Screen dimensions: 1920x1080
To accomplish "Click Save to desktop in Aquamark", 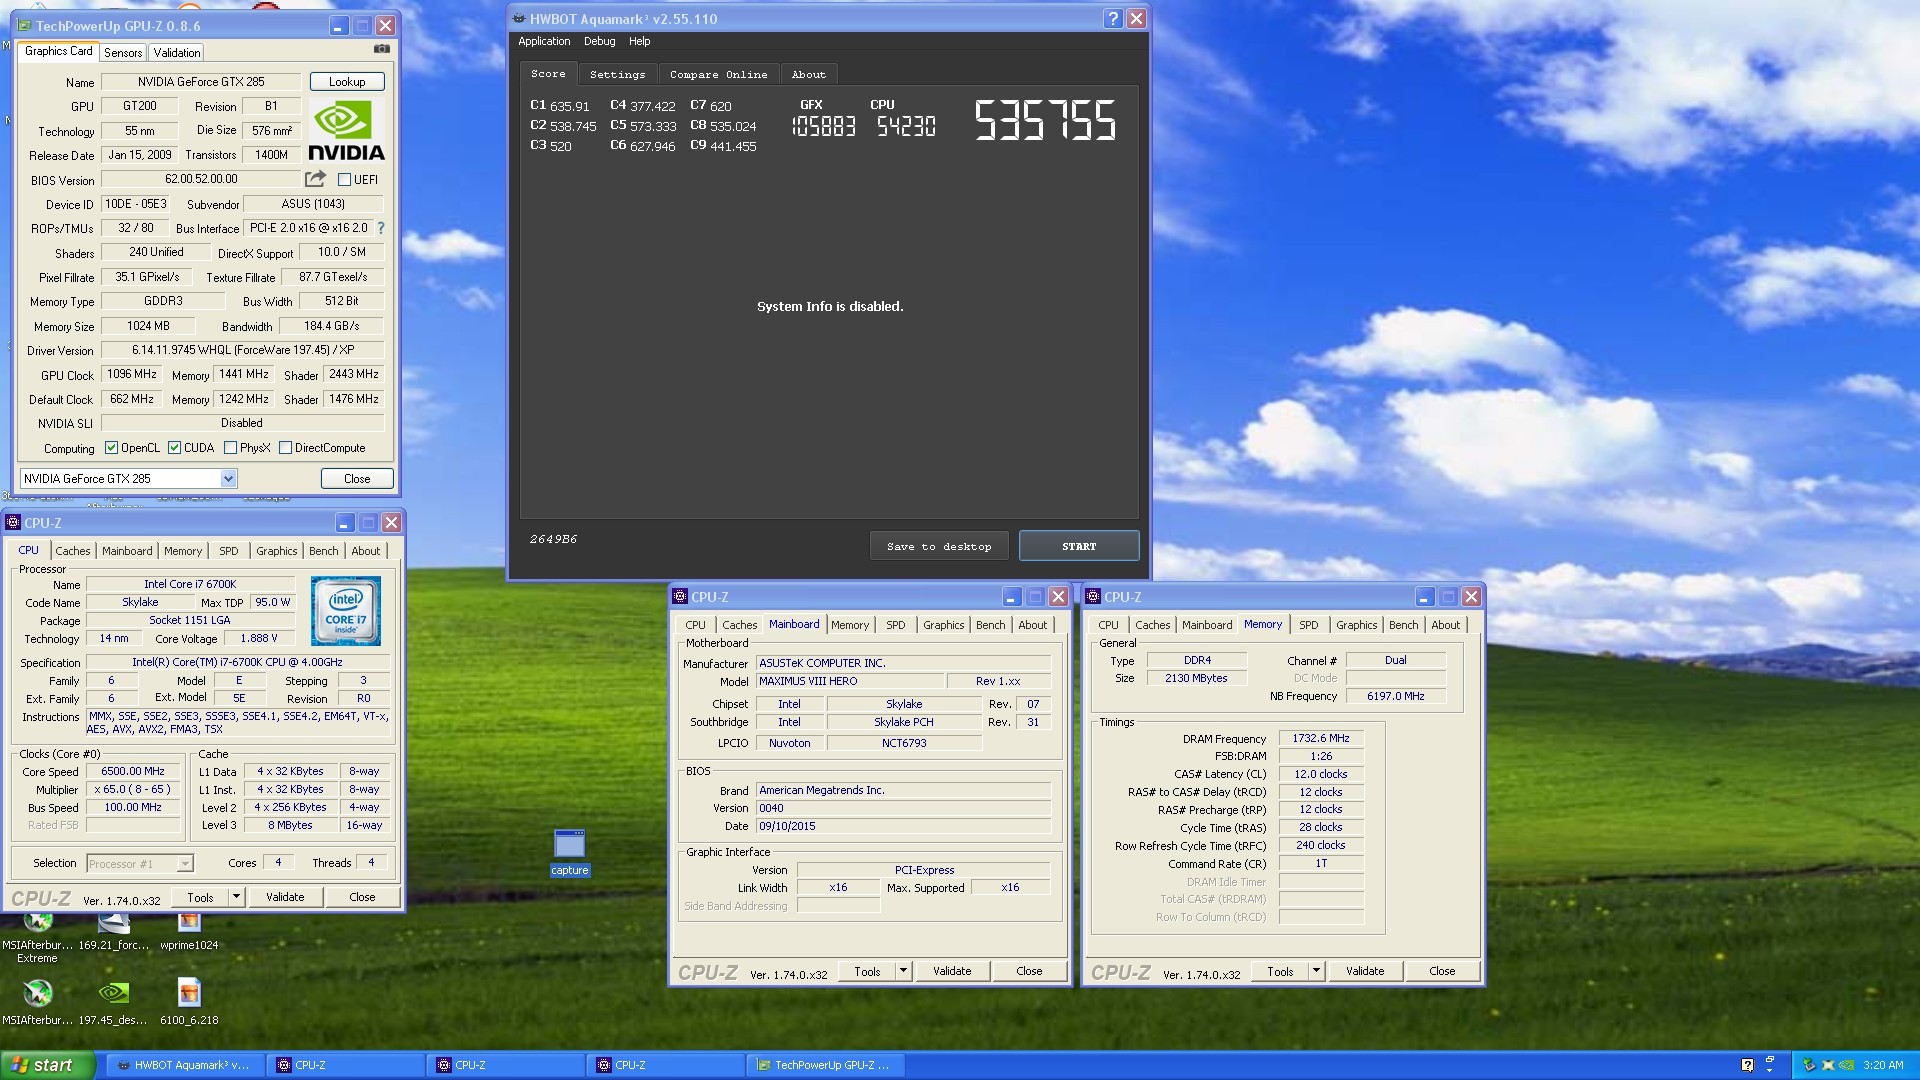I will [x=939, y=546].
